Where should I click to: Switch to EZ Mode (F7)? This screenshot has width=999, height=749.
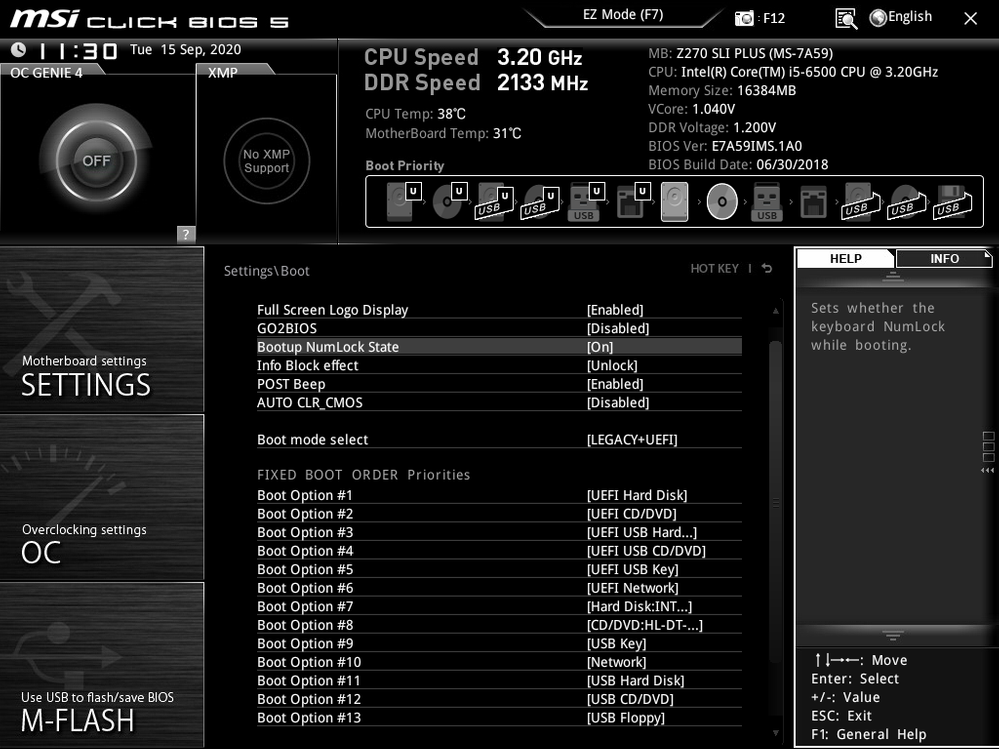(x=623, y=15)
